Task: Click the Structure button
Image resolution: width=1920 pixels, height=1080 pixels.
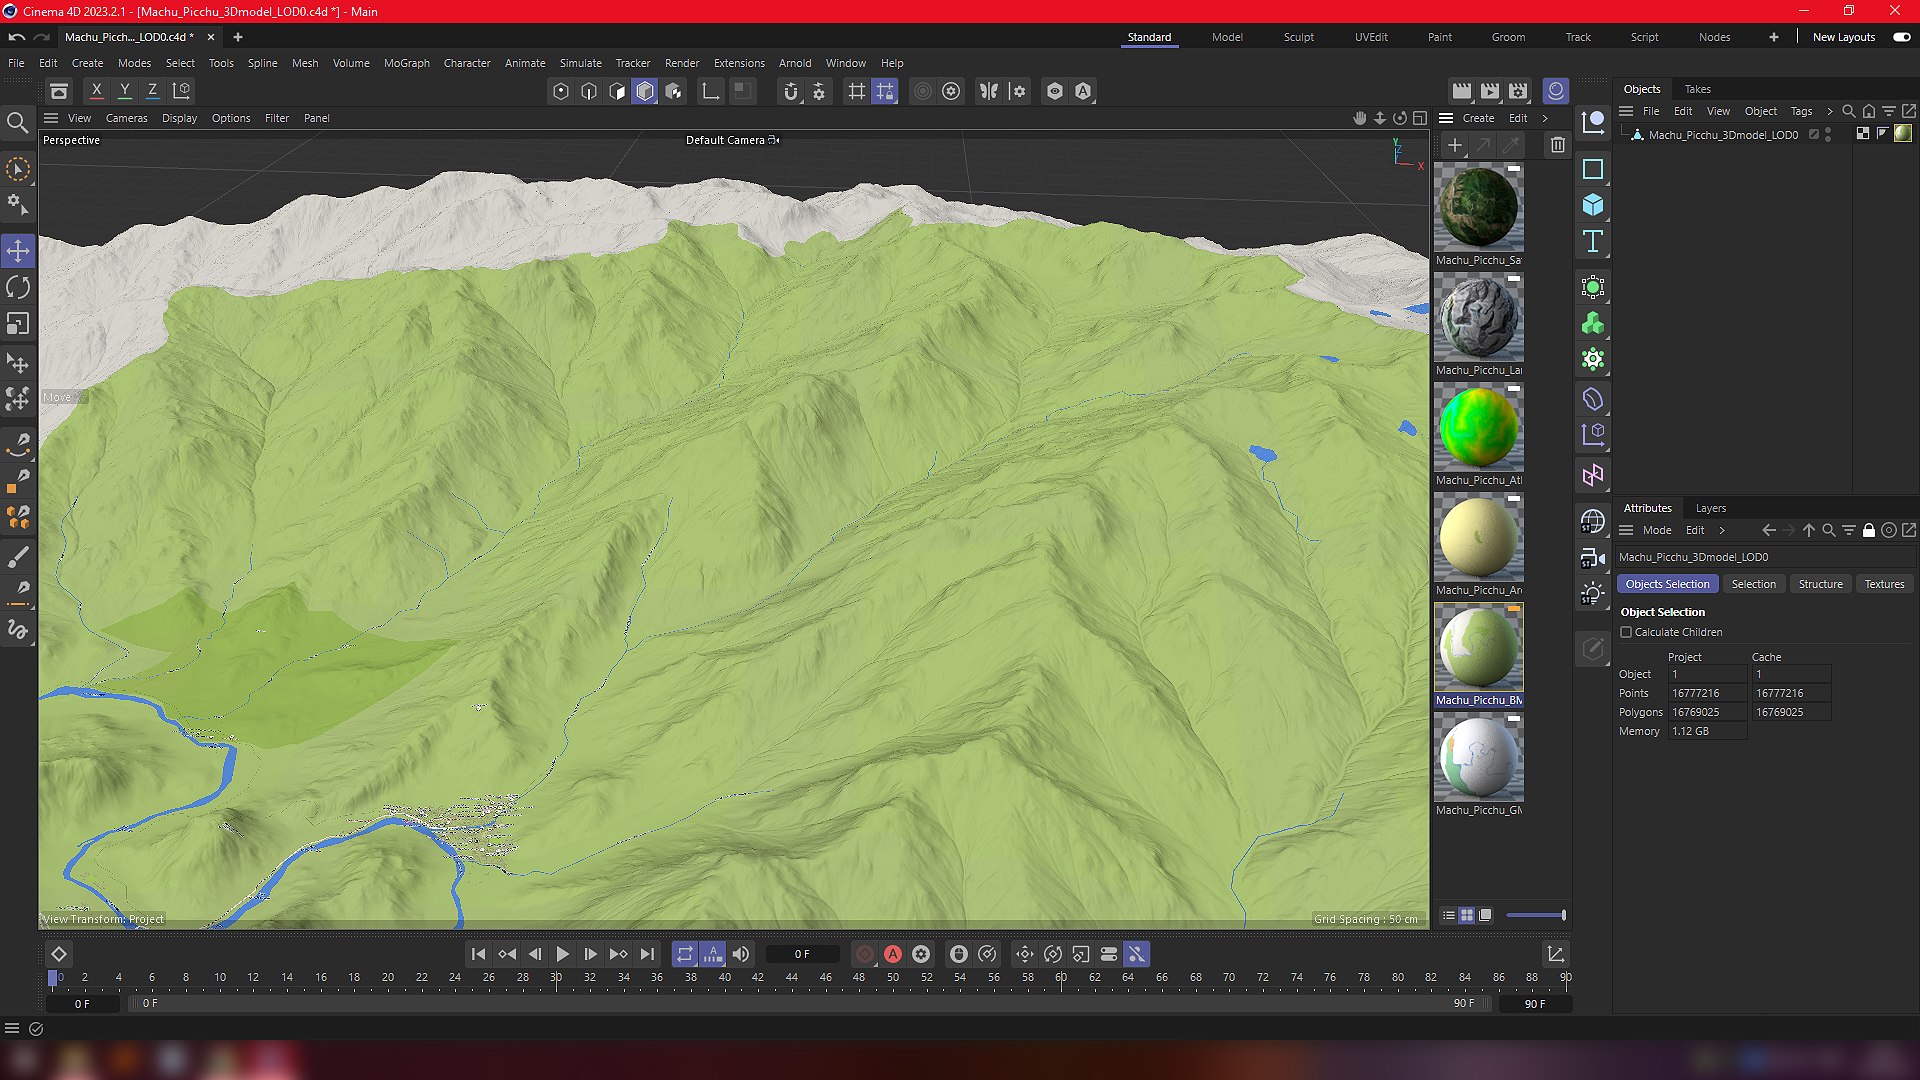Action: (1820, 584)
